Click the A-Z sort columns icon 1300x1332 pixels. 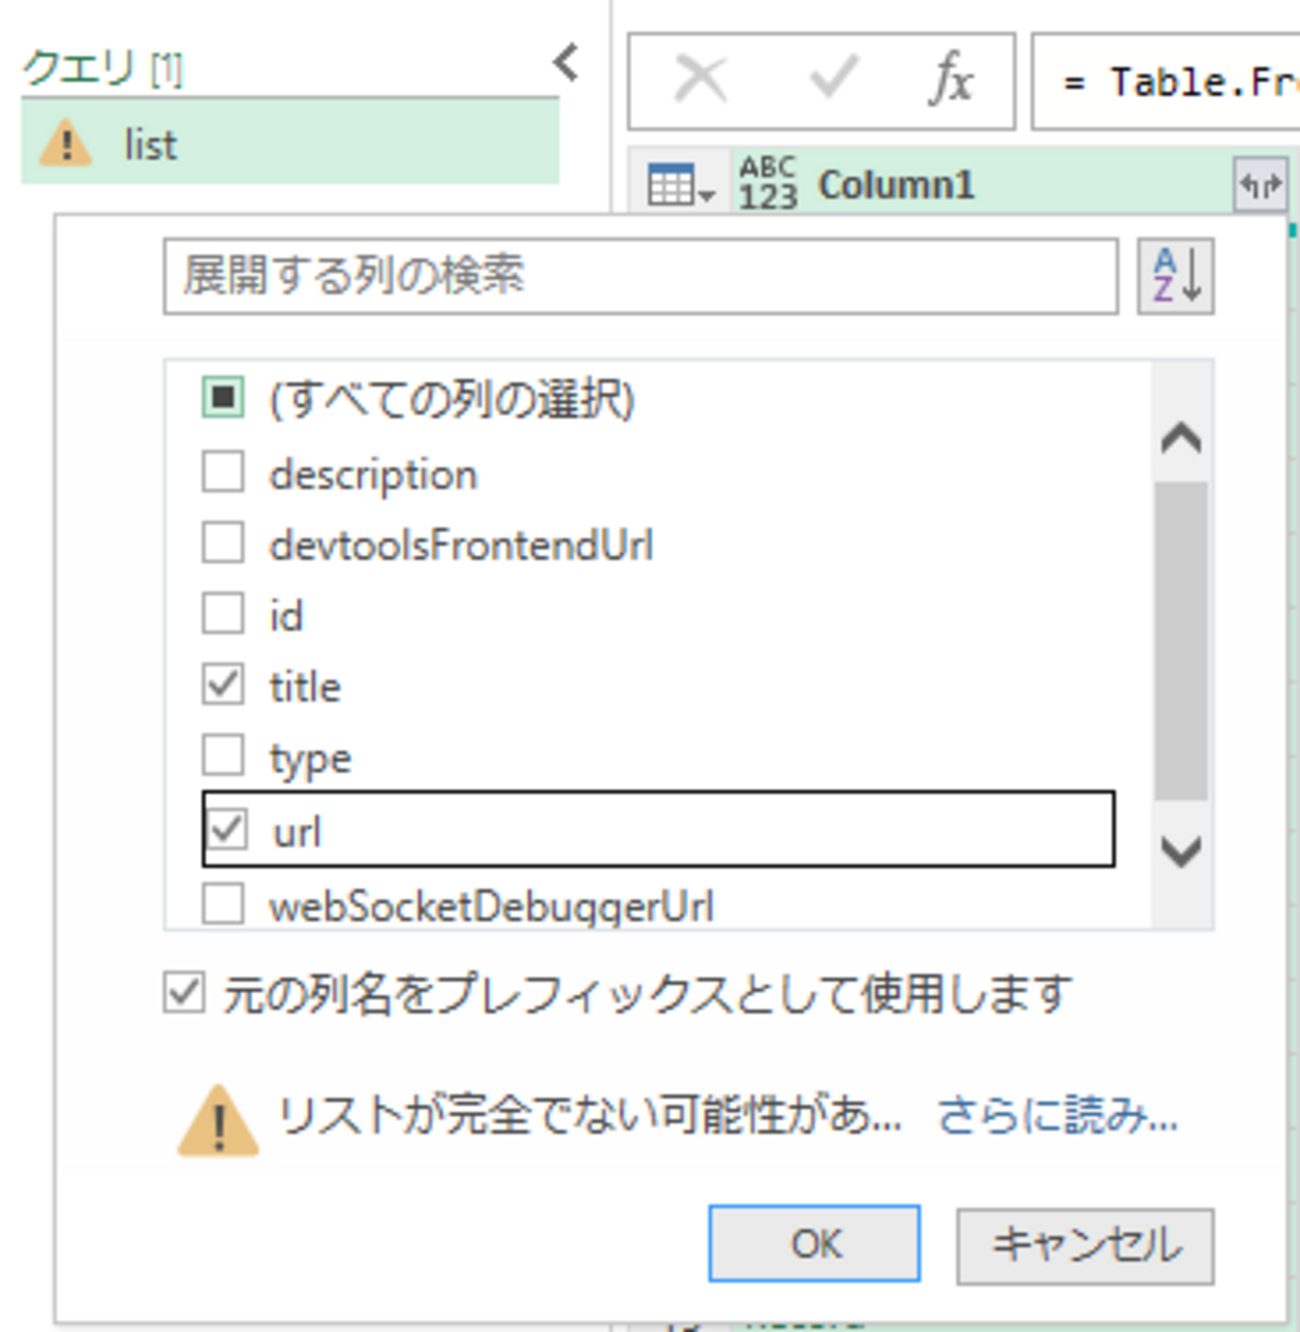pos(1176,276)
